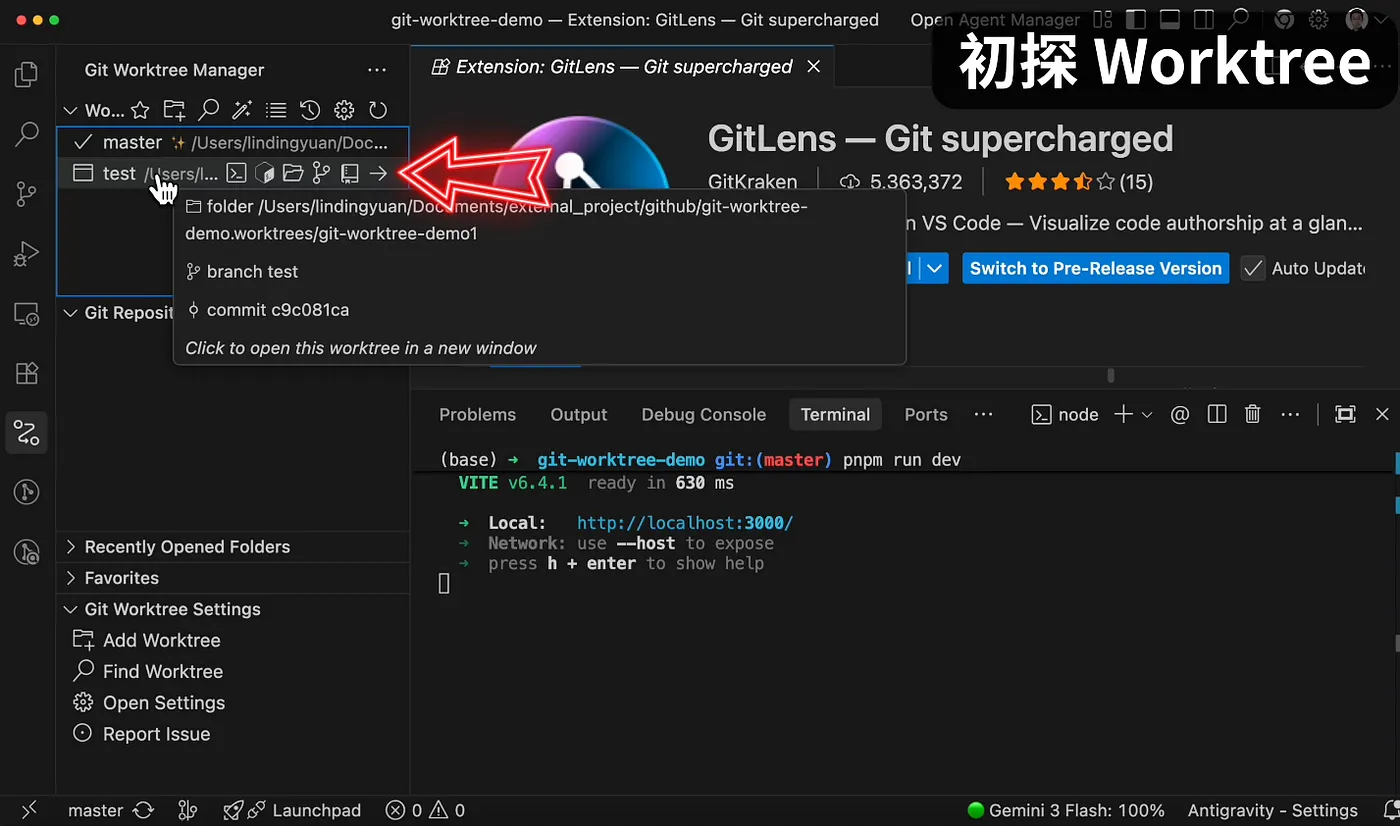The height and width of the screenshot is (826, 1400).
Task: Split the terminal pane
Action: click(x=1217, y=414)
